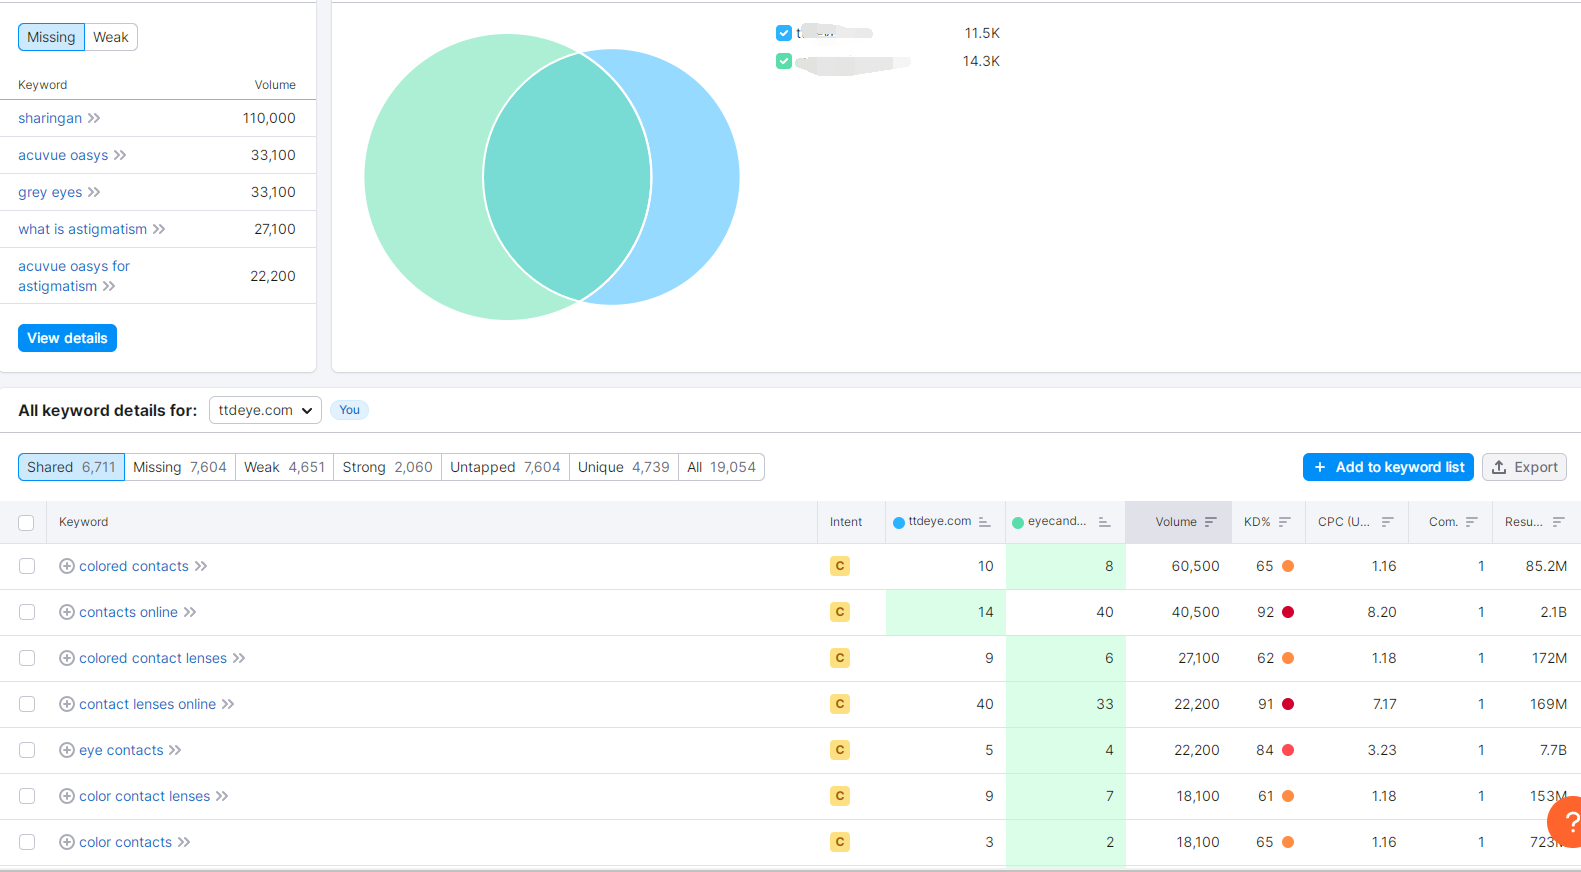This screenshot has height=872, width=1581.
Task: Click the overlapping area of Venn diagram
Action: tap(567, 177)
